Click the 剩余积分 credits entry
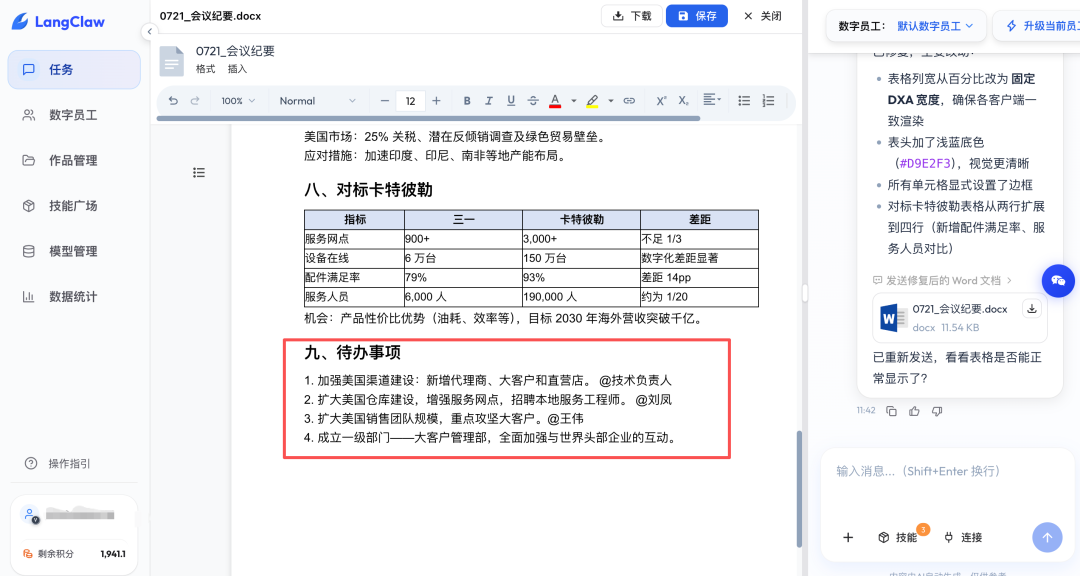 point(74,553)
